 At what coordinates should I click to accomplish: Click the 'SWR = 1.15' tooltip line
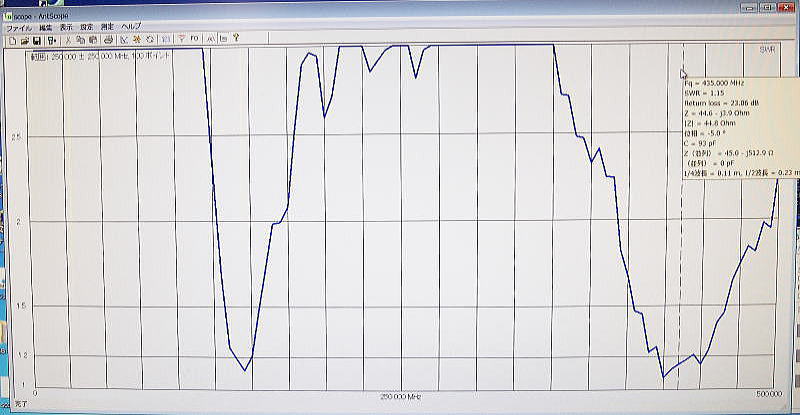click(x=704, y=93)
